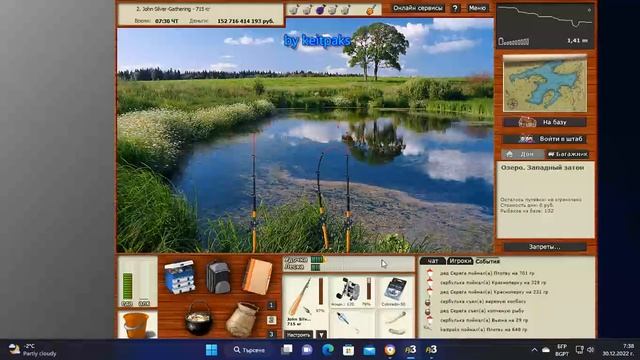640x360 pixels.
Task: Open the Меню button
Action: pyautogui.click(x=477, y=8)
